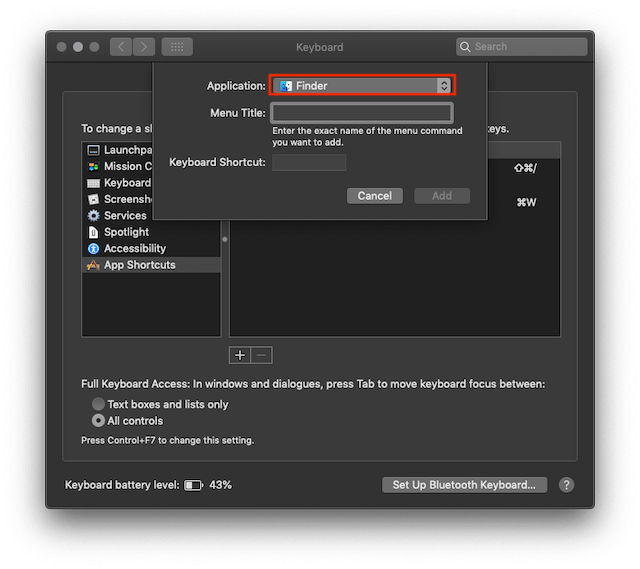This screenshot has width=640, height=569.
Task: Open the Application dropdown showing Finder
Action: (362, 86)
